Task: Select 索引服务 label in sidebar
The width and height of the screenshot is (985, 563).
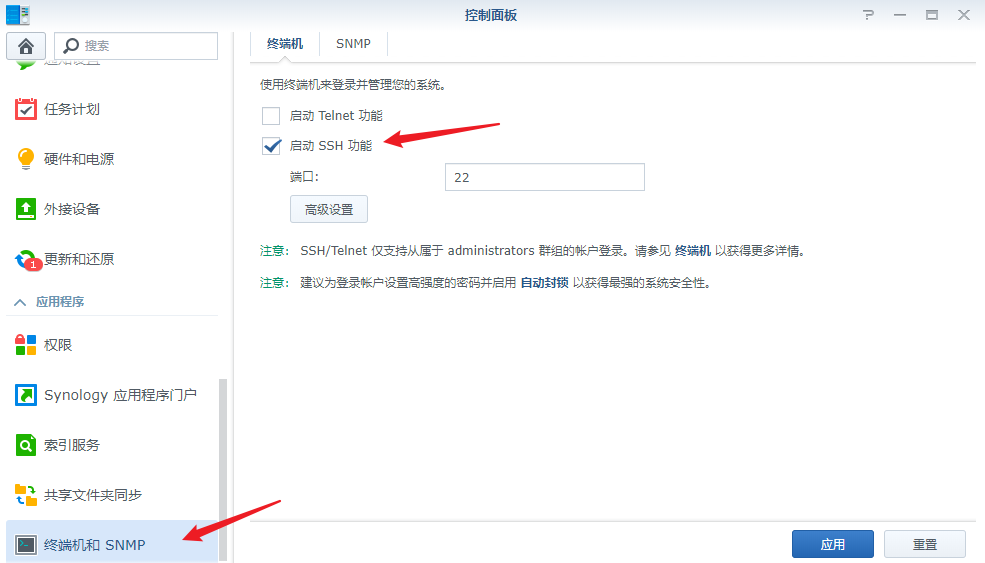Action: (72, 445)
